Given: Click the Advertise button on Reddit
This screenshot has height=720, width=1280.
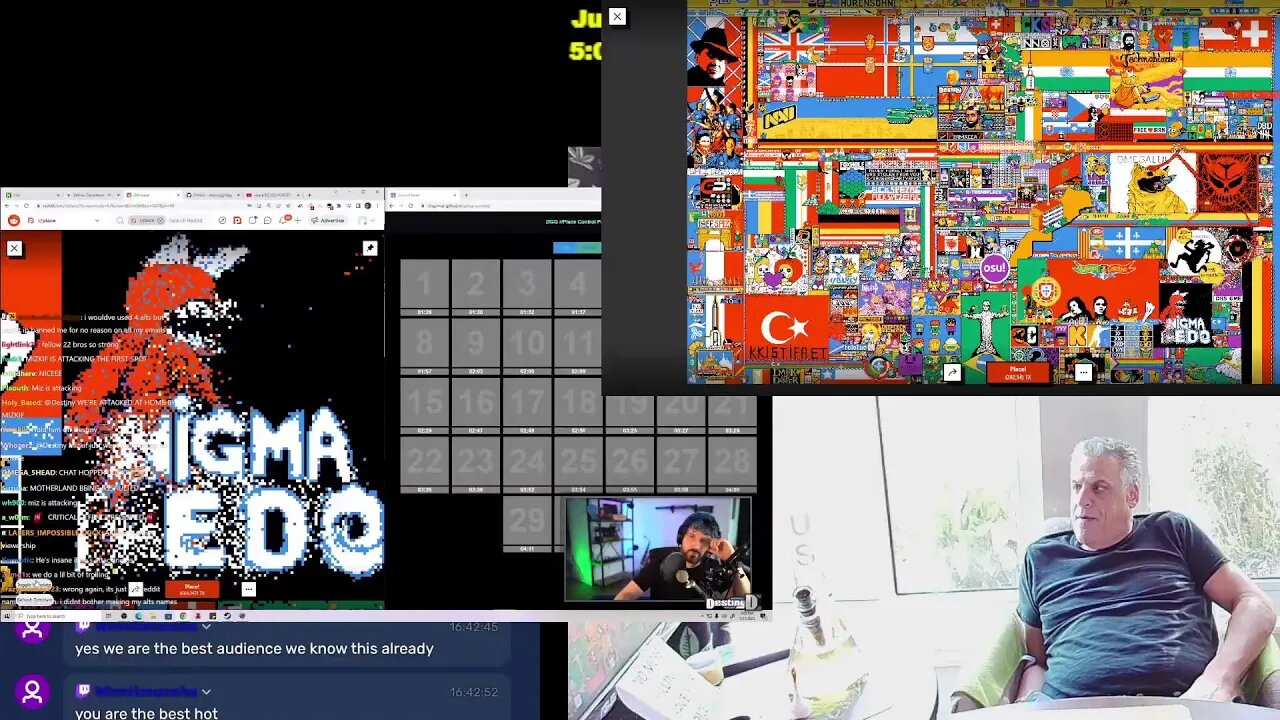Looking at the screenshot, I should 327,220.
